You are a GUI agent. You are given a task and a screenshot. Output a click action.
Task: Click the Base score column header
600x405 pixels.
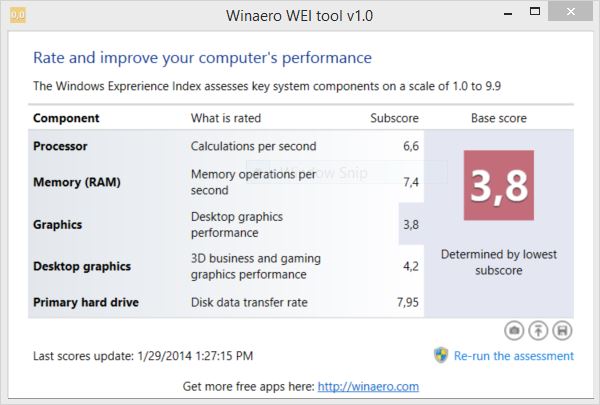click(499, 118)
